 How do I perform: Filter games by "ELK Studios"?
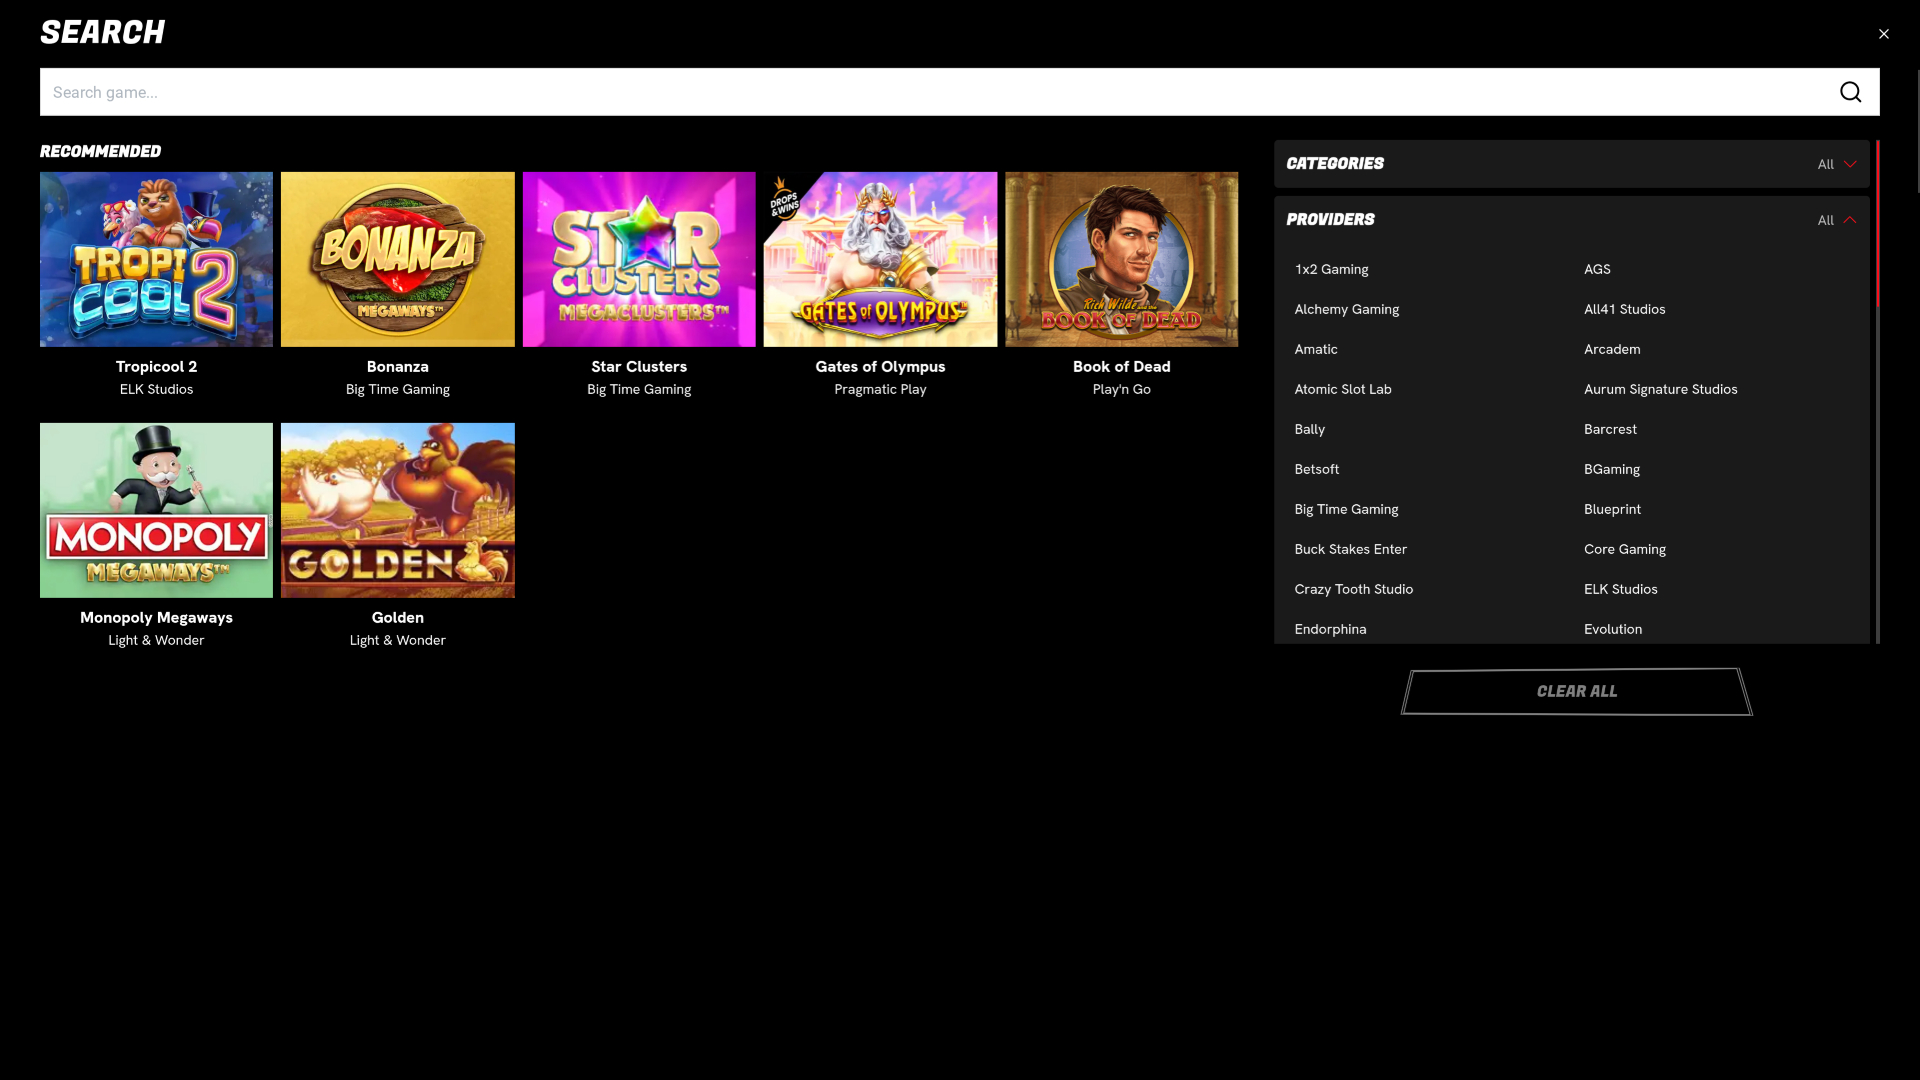1620,589
